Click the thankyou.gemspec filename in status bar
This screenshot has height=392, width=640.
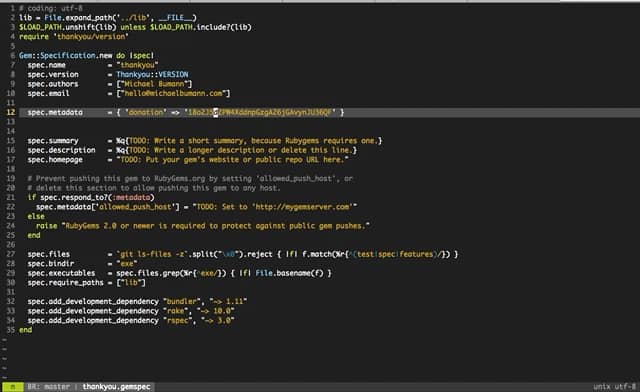coord(116,387)
